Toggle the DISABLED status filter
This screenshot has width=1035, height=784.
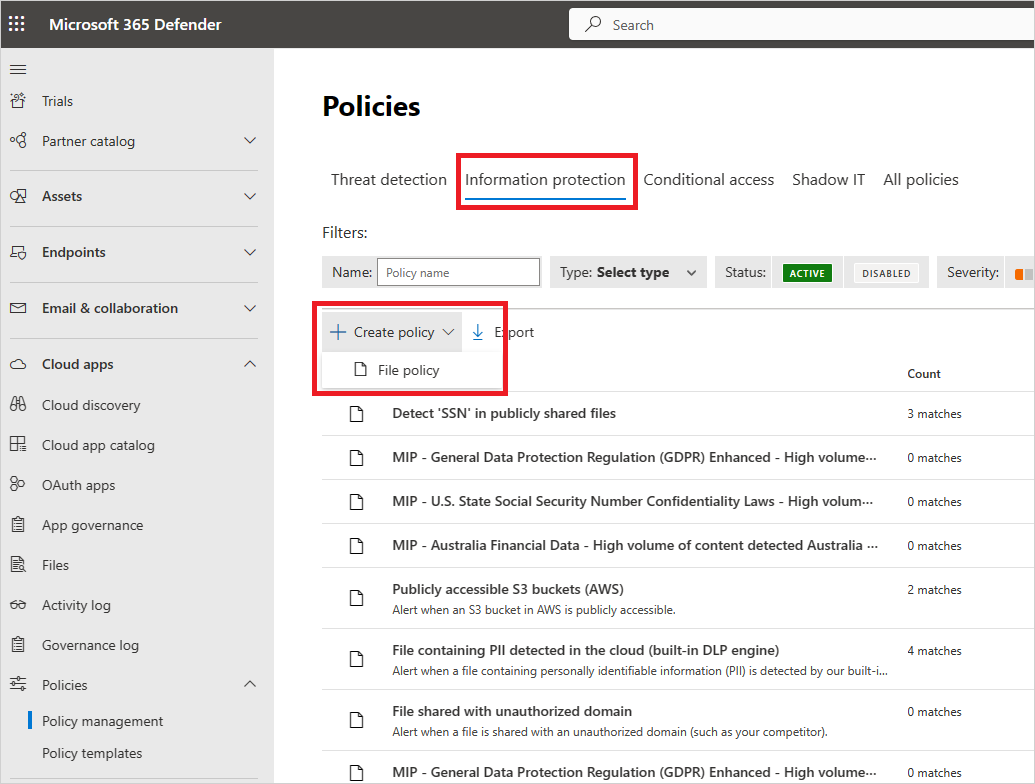pos(886,273)
